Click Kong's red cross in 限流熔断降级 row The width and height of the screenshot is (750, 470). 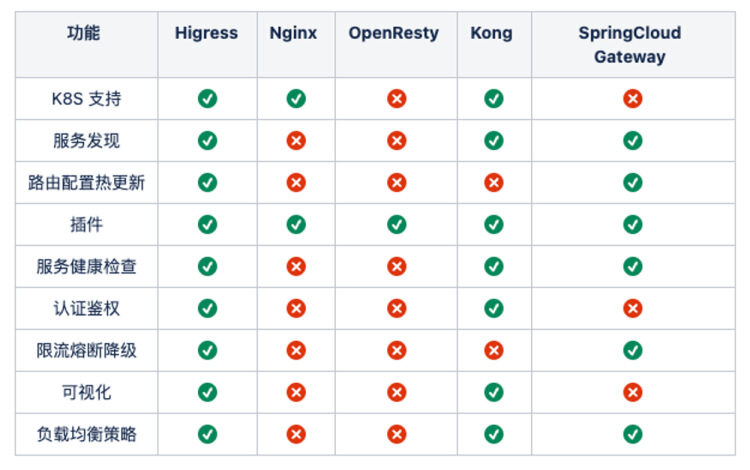click(493, 350)
